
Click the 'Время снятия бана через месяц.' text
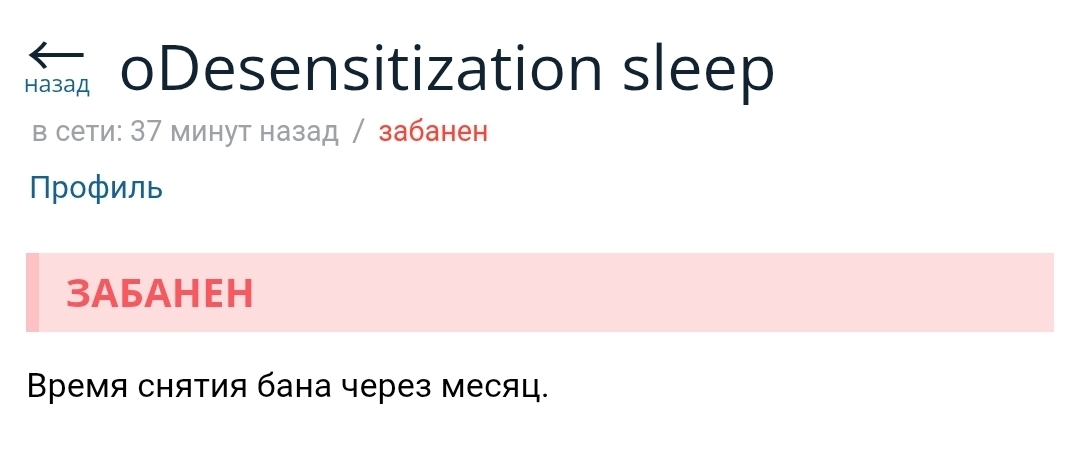click(288, 386)
